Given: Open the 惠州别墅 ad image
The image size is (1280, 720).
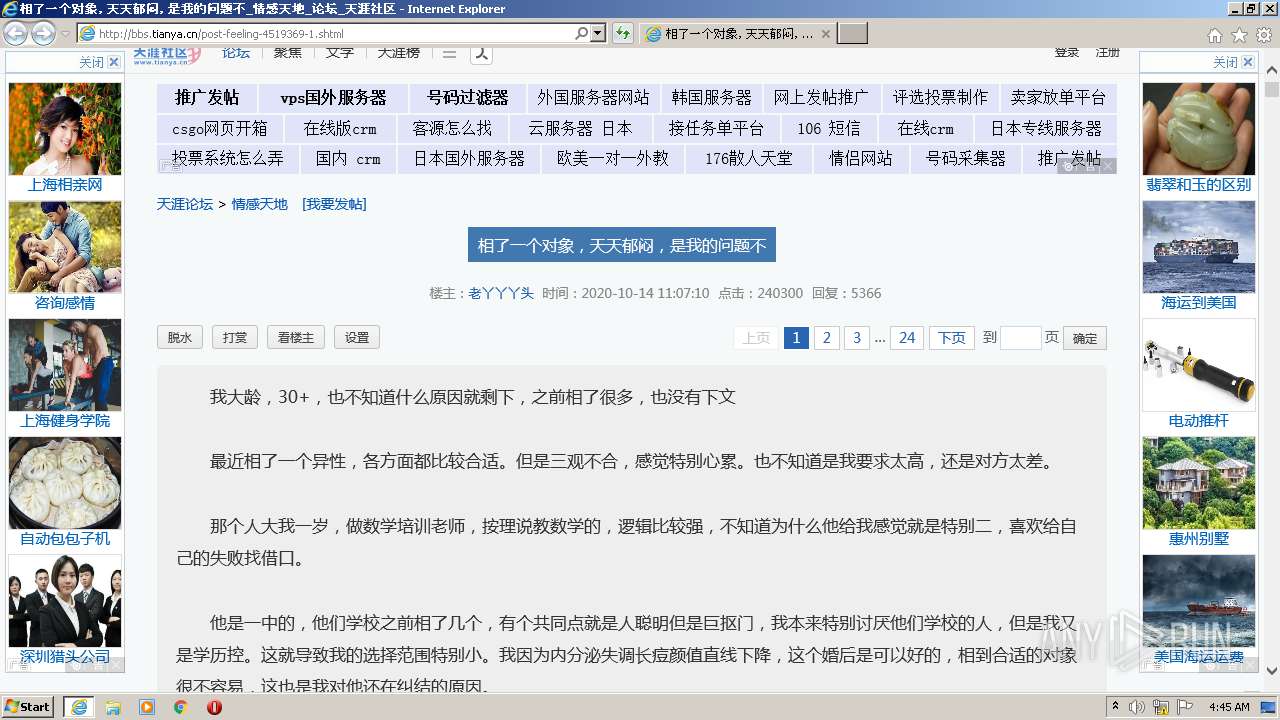Looking at the screenshot, I should pos(1199,483).
